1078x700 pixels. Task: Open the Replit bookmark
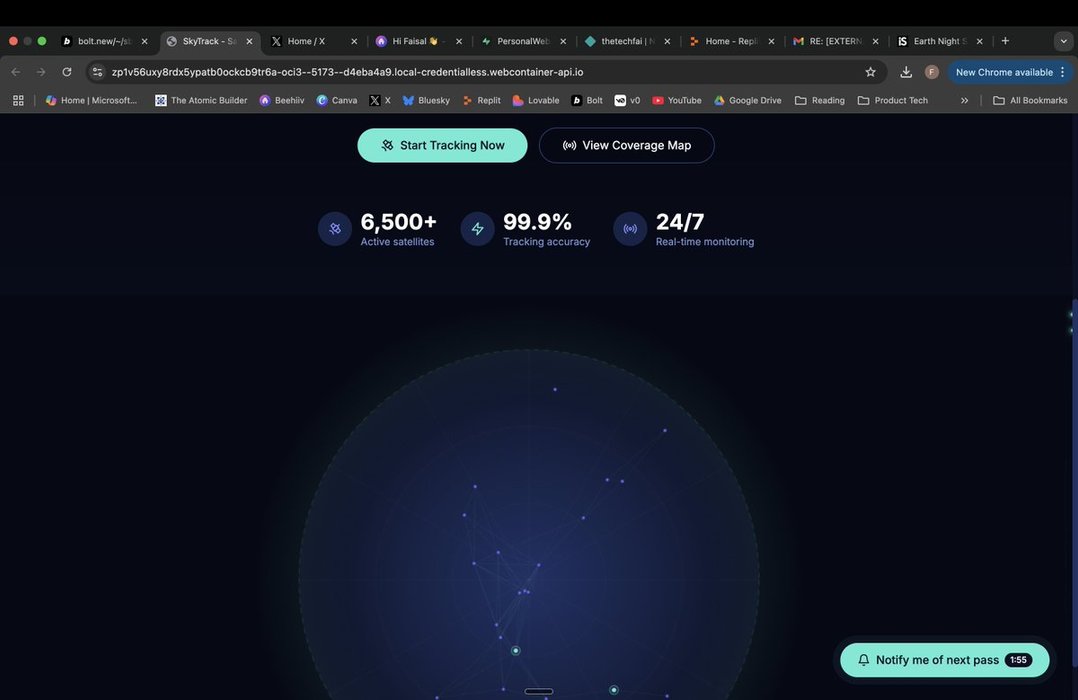tap(481, 100)
